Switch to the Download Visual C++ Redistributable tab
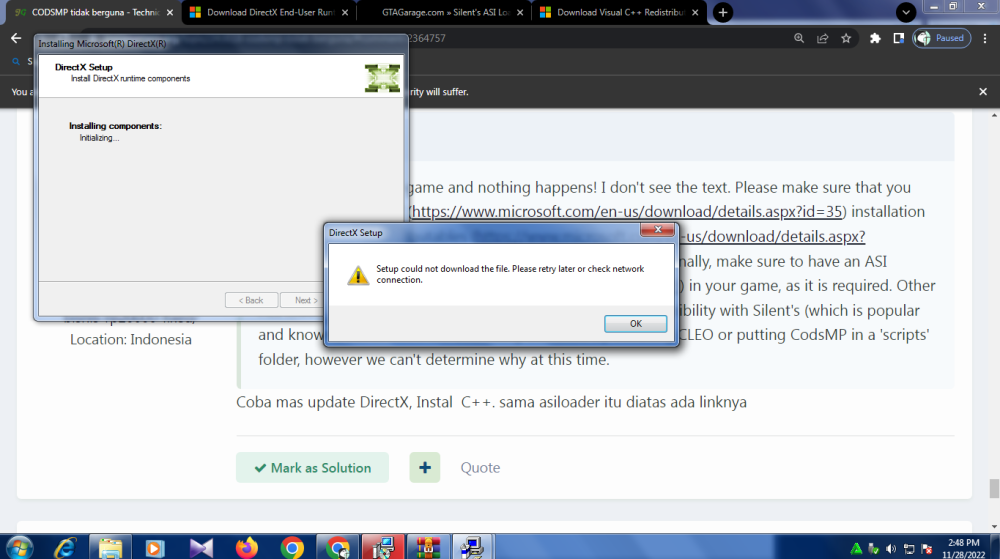Viewport: 1000px width, 559px height. point(619,12)
